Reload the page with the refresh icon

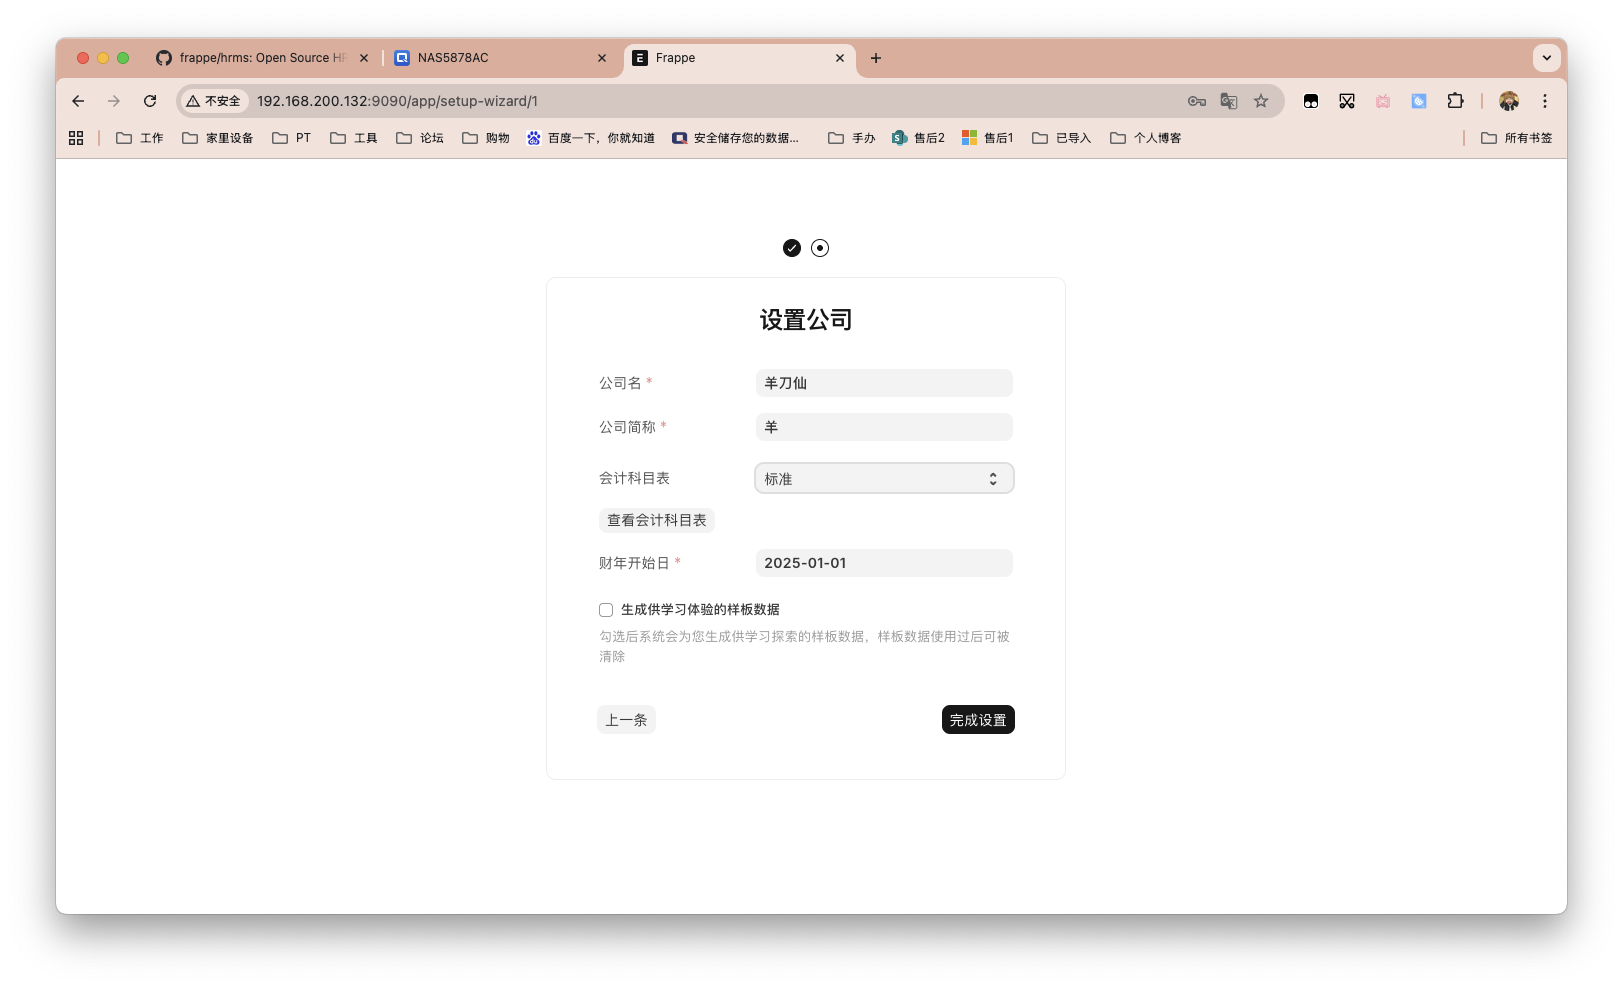(150, 101)
